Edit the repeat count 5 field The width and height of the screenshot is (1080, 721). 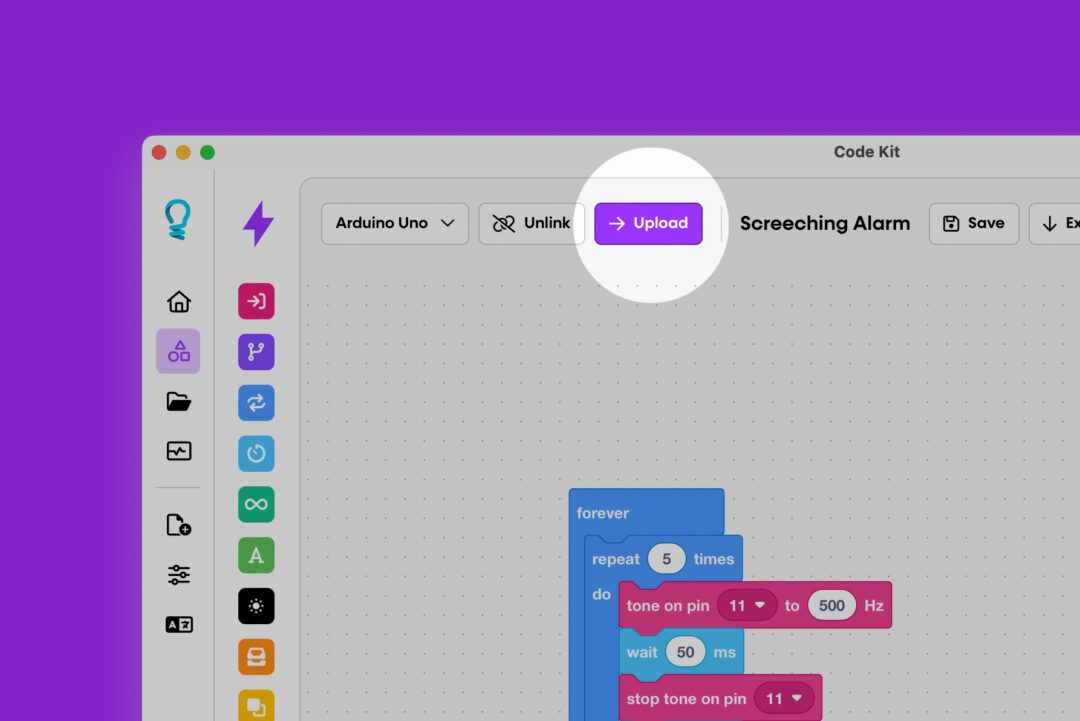[x=666, y=559]
